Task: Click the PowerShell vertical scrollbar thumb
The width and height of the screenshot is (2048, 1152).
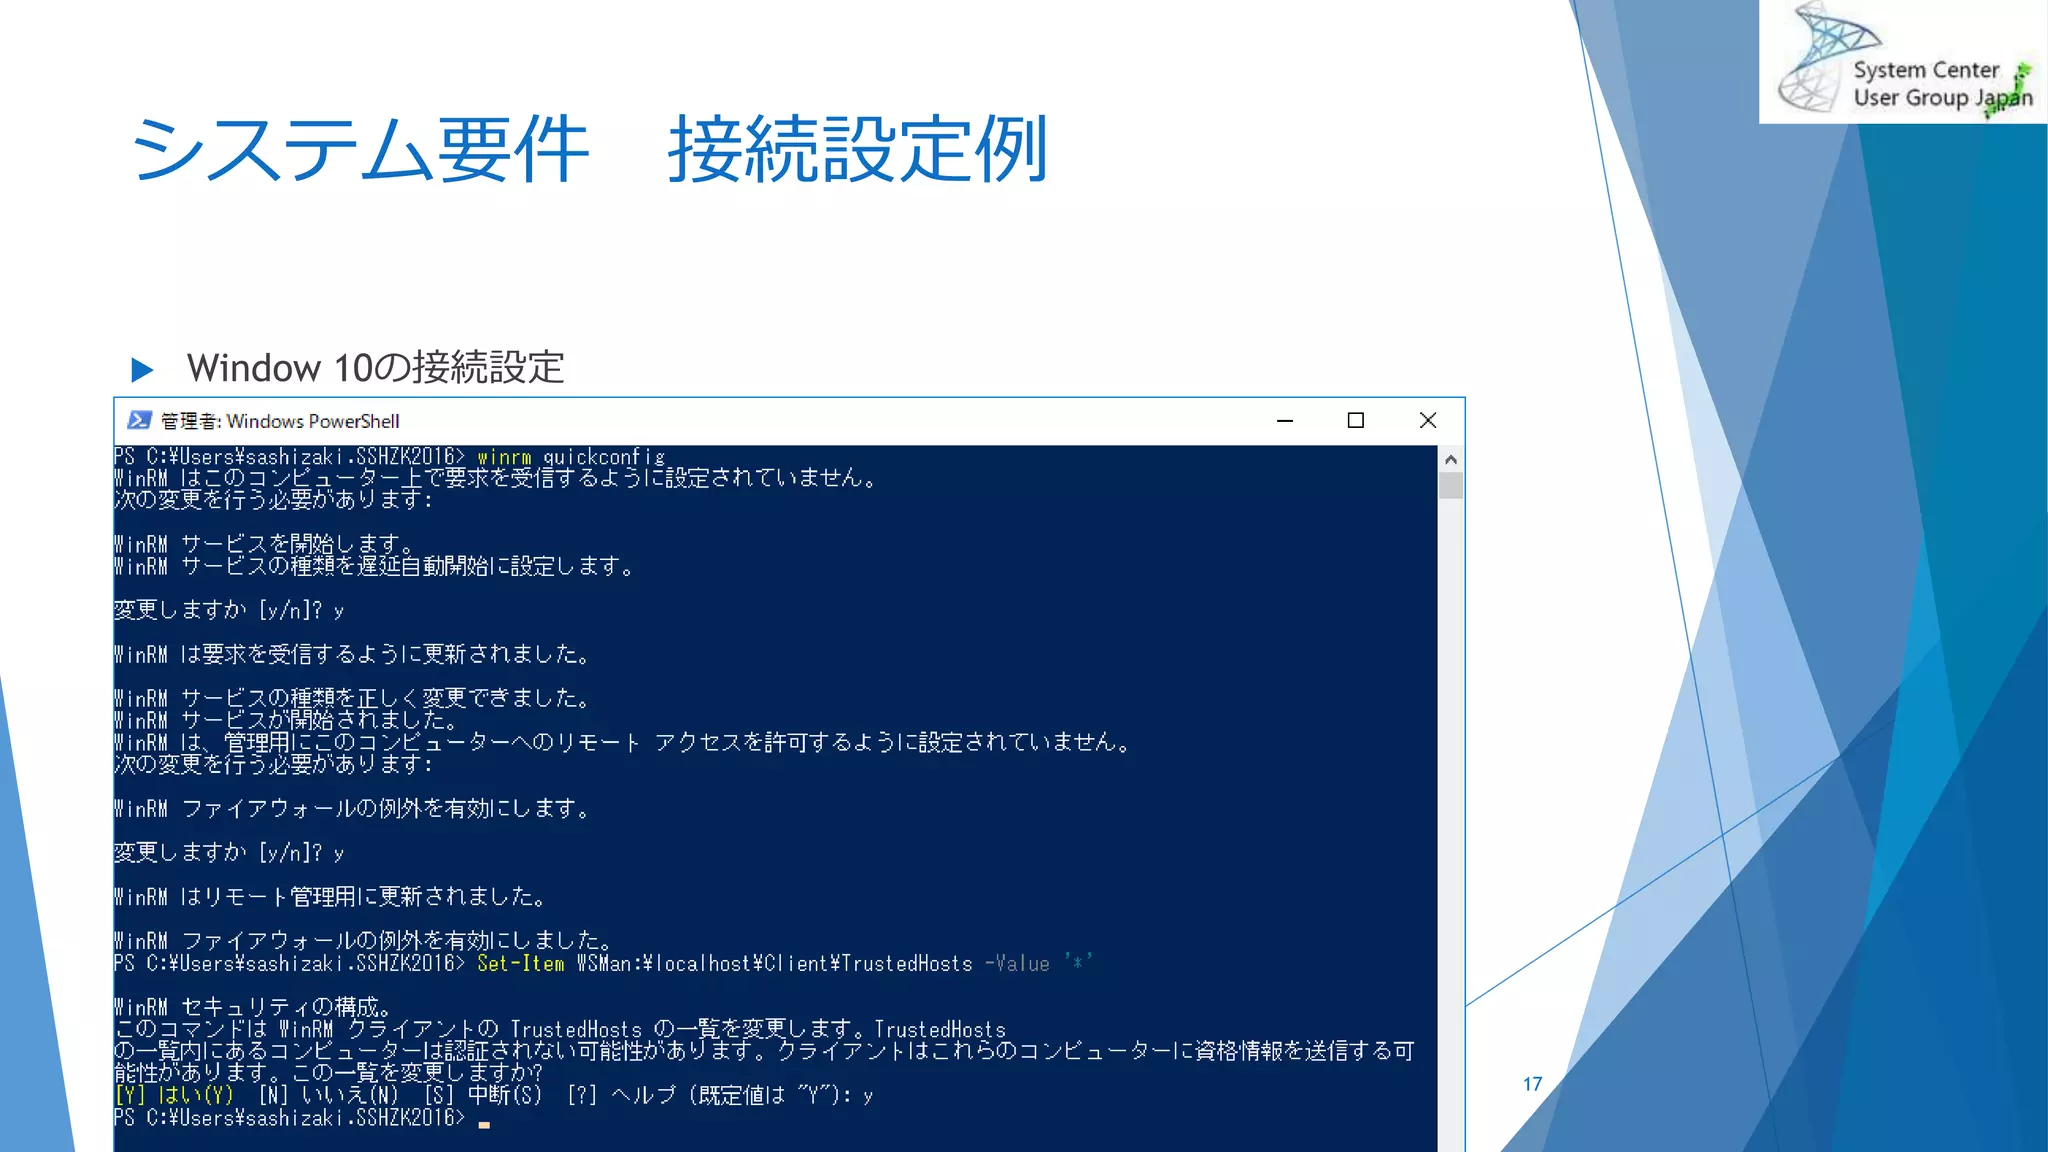Action: pyautogui.click(x=1451, y=486)
